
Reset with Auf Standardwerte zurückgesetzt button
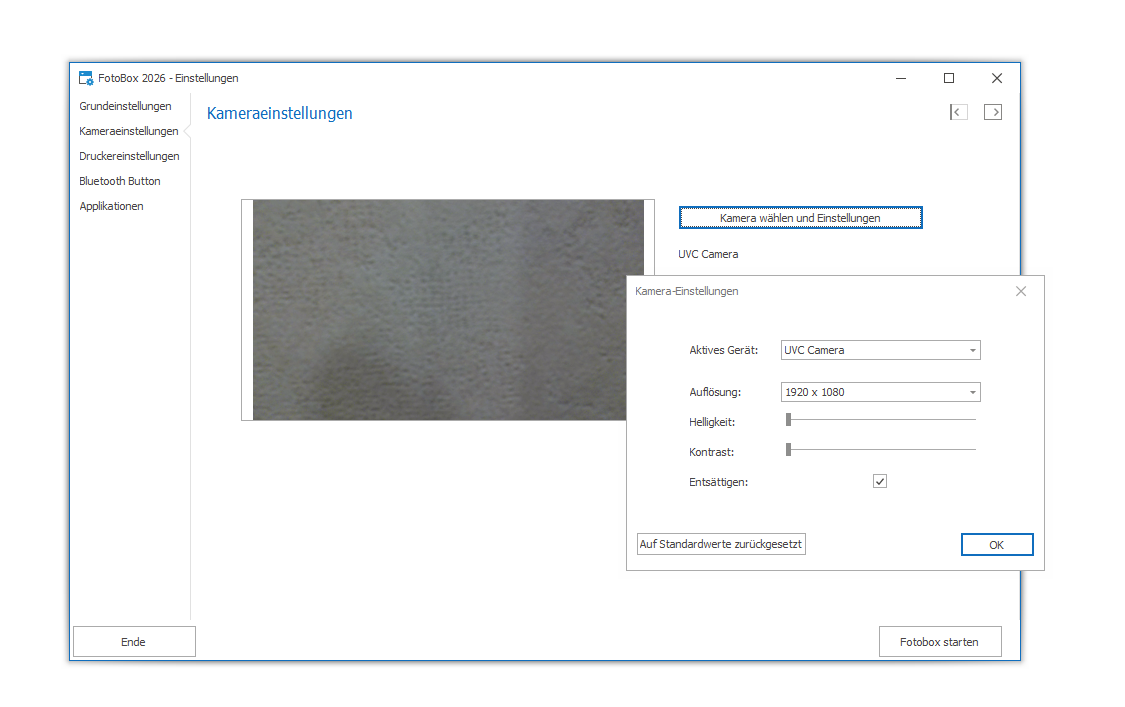[721, 544]
